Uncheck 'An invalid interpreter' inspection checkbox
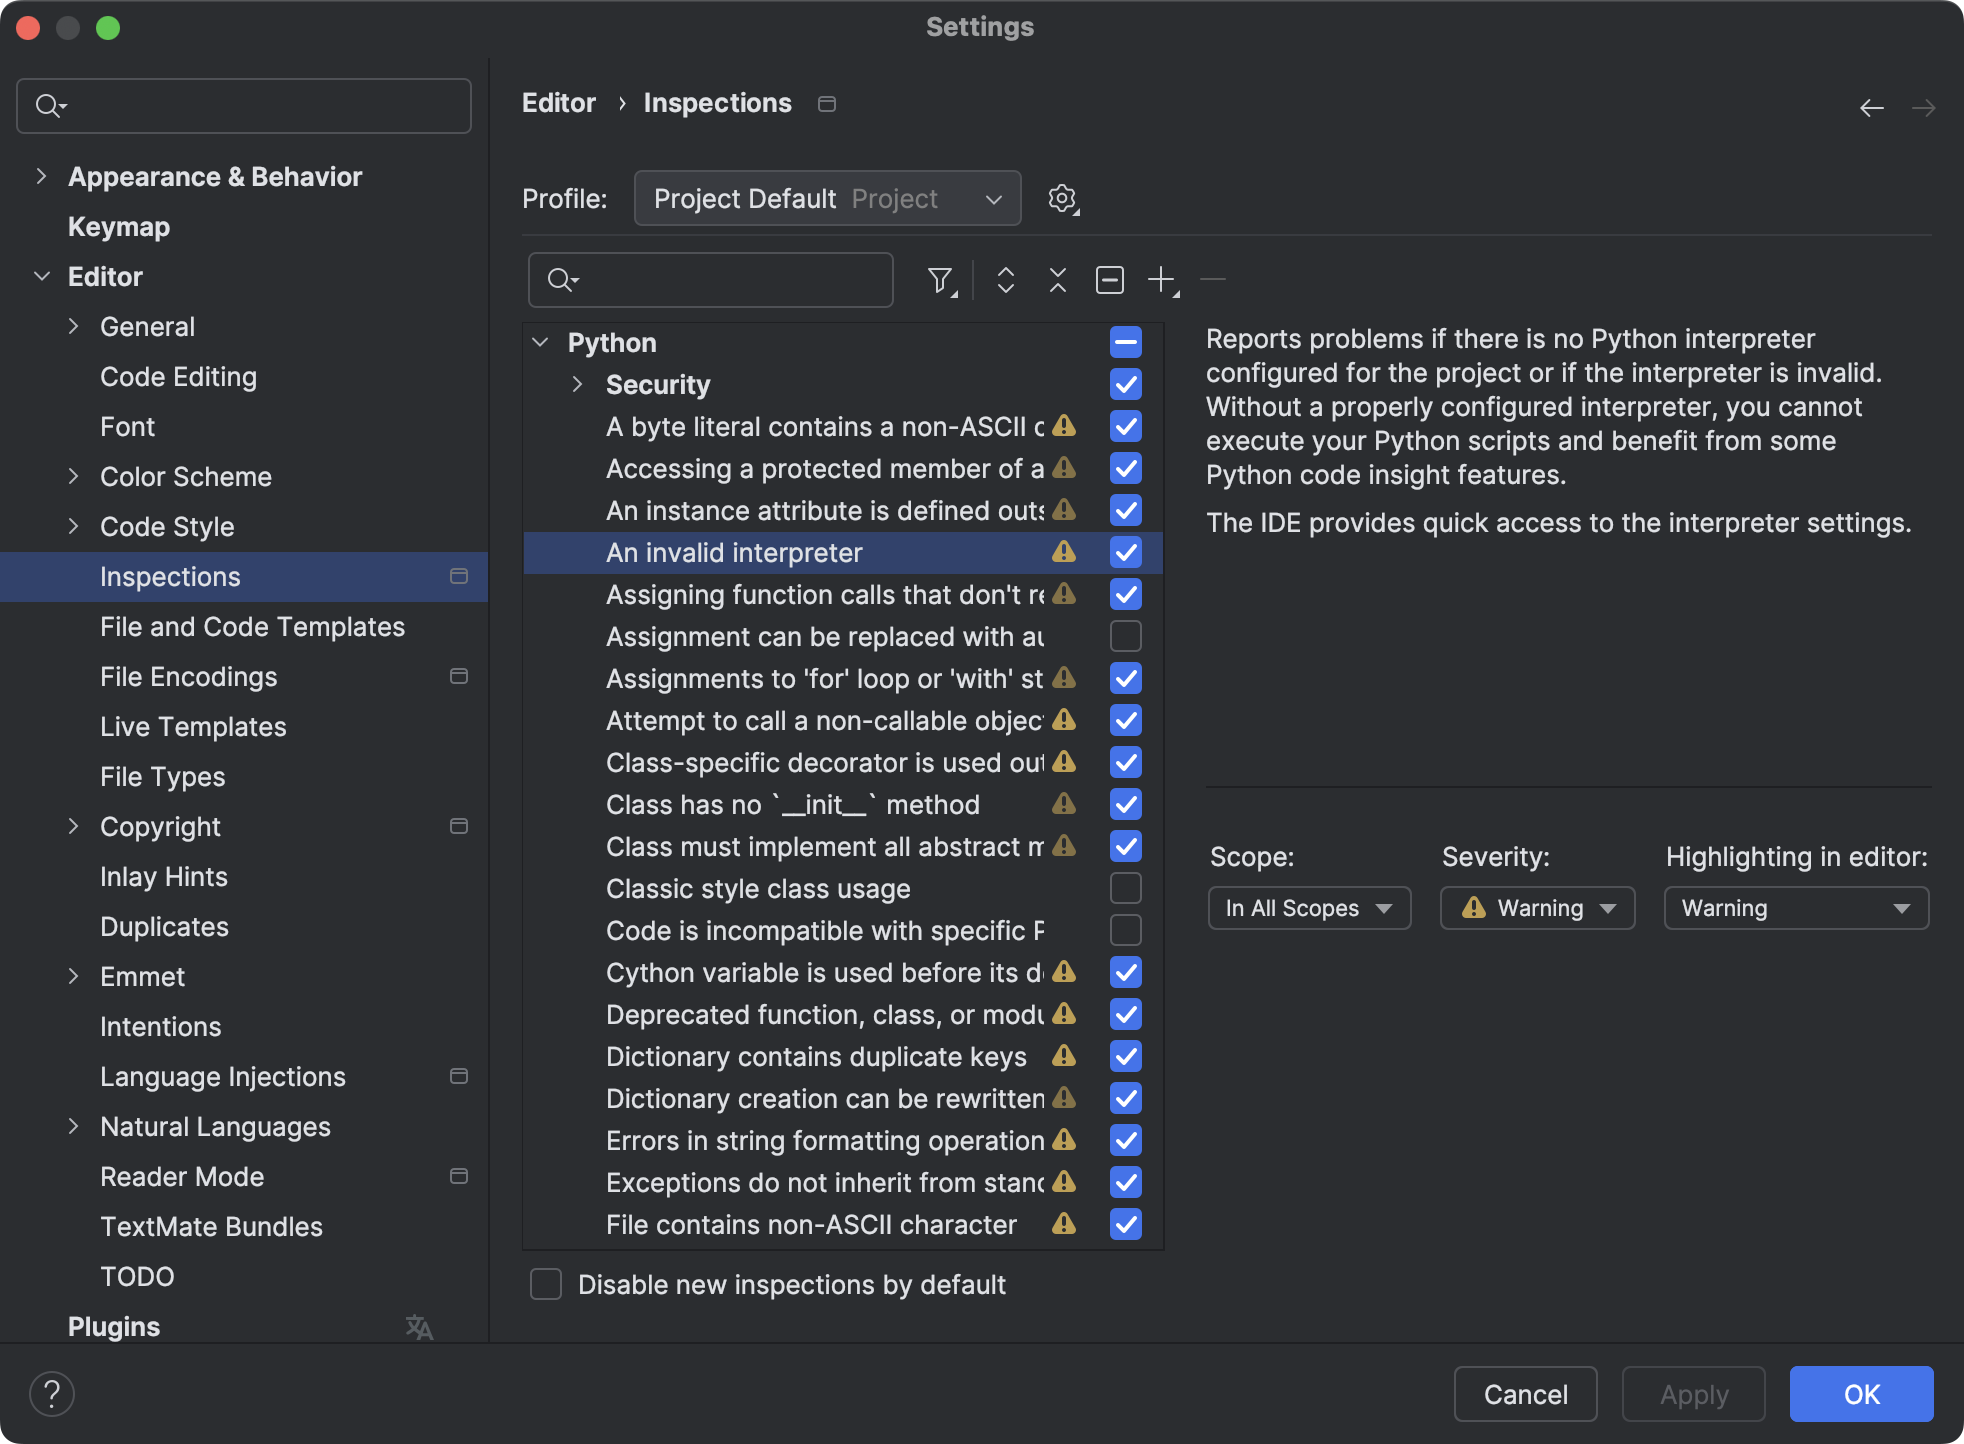The height and width of the screenshot is (1444, 1964). 1126,552
